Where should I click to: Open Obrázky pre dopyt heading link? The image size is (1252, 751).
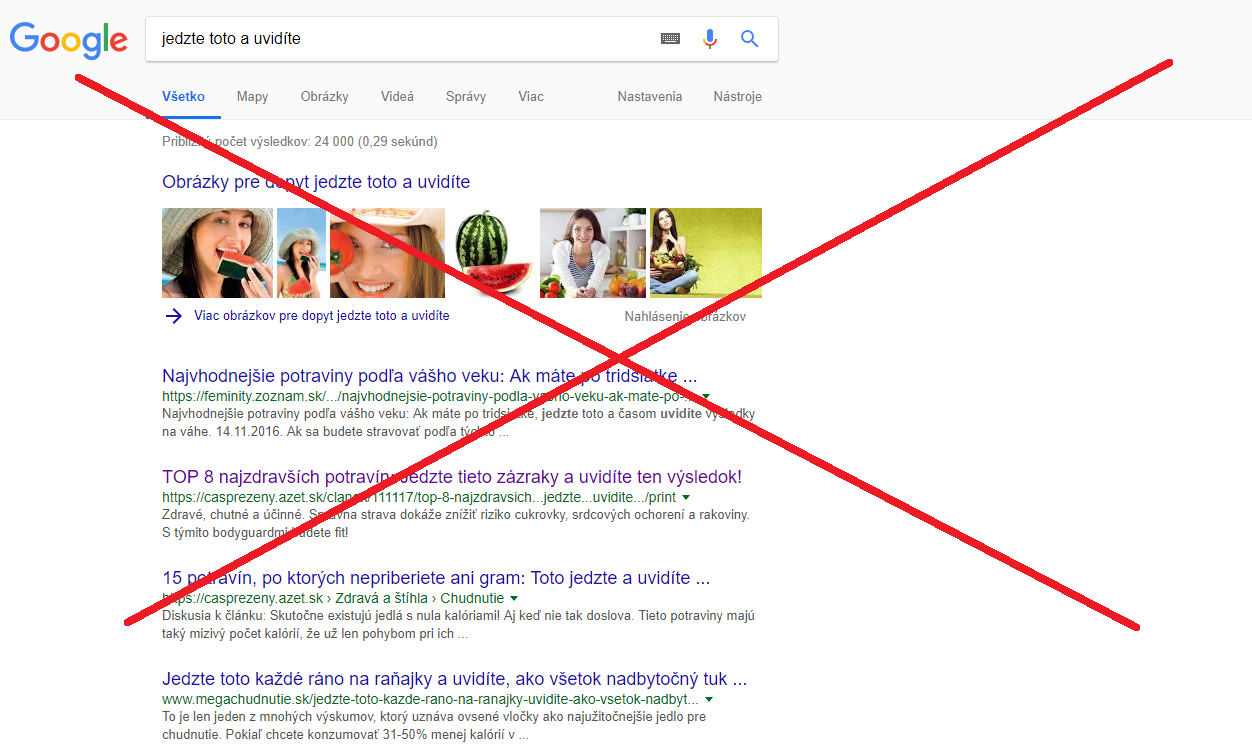click(316, 182)
